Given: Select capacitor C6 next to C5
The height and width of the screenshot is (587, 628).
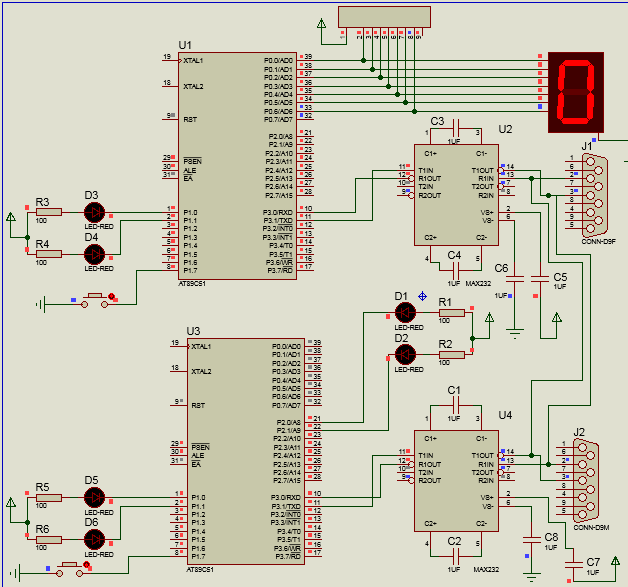Looking at the screenshot, I should tap(517, 282).
